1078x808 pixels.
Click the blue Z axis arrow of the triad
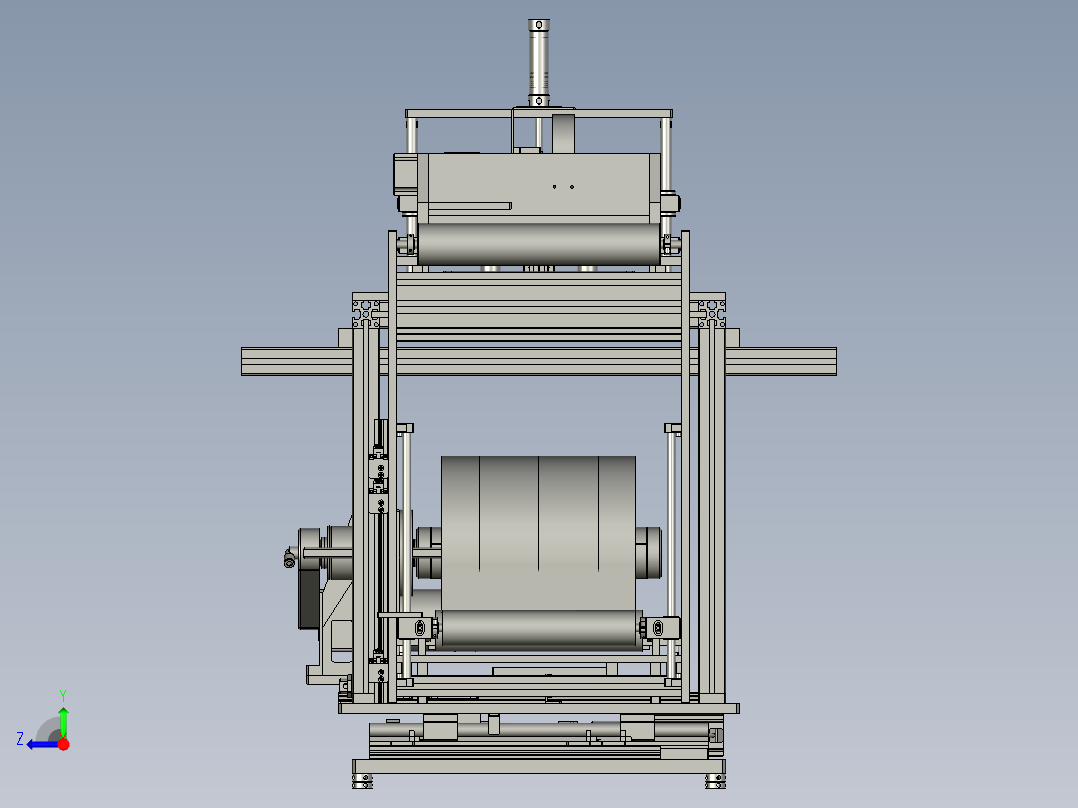[x=43, y=744]
